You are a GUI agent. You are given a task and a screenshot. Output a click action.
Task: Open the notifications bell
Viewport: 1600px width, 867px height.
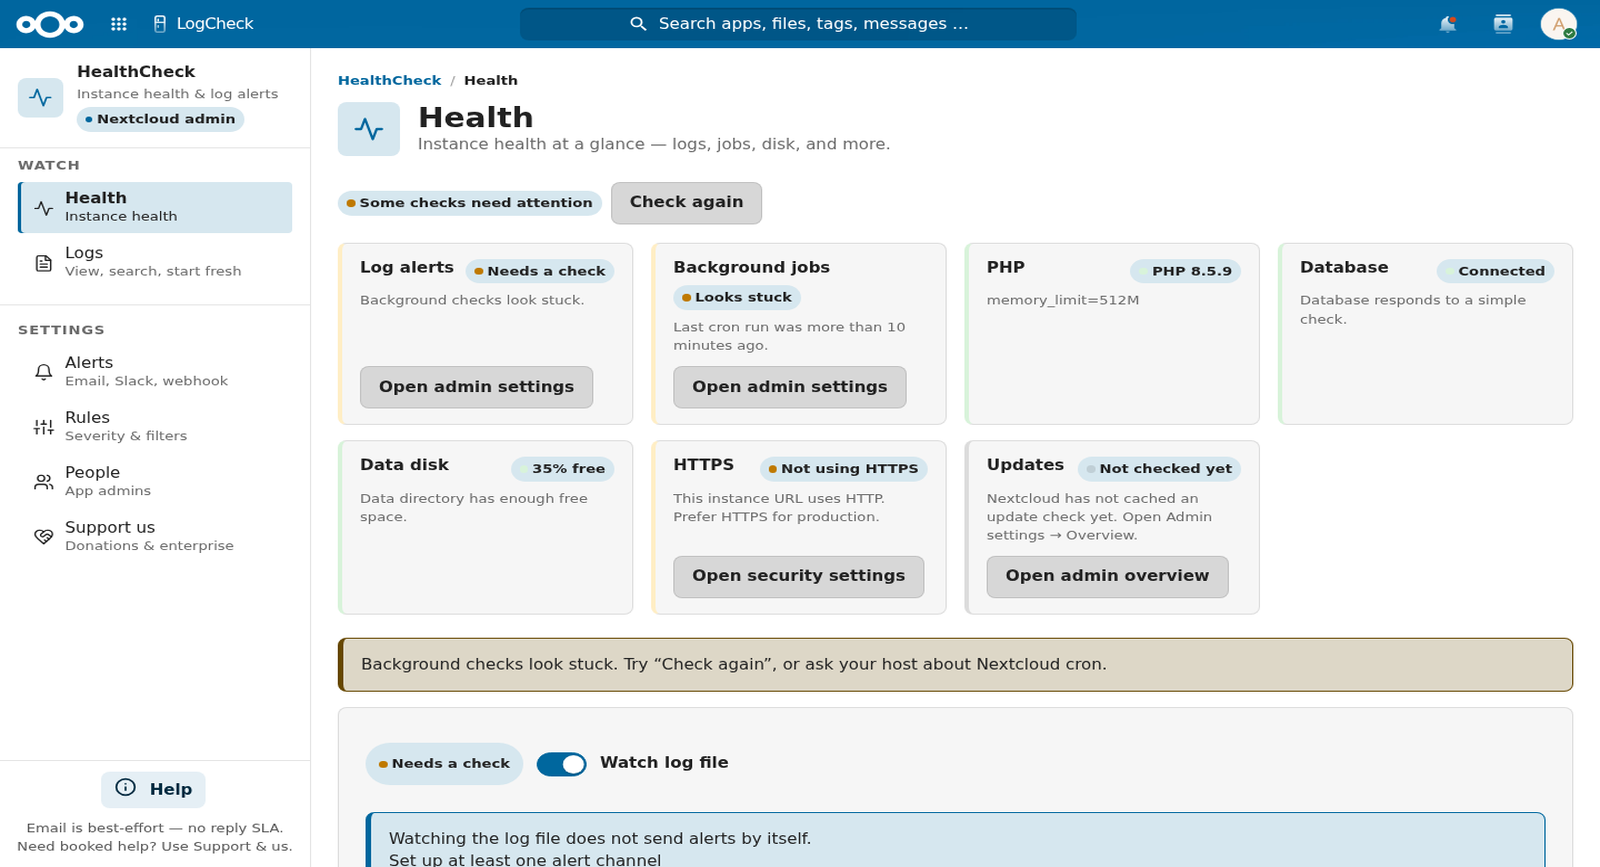(1447, 24)
